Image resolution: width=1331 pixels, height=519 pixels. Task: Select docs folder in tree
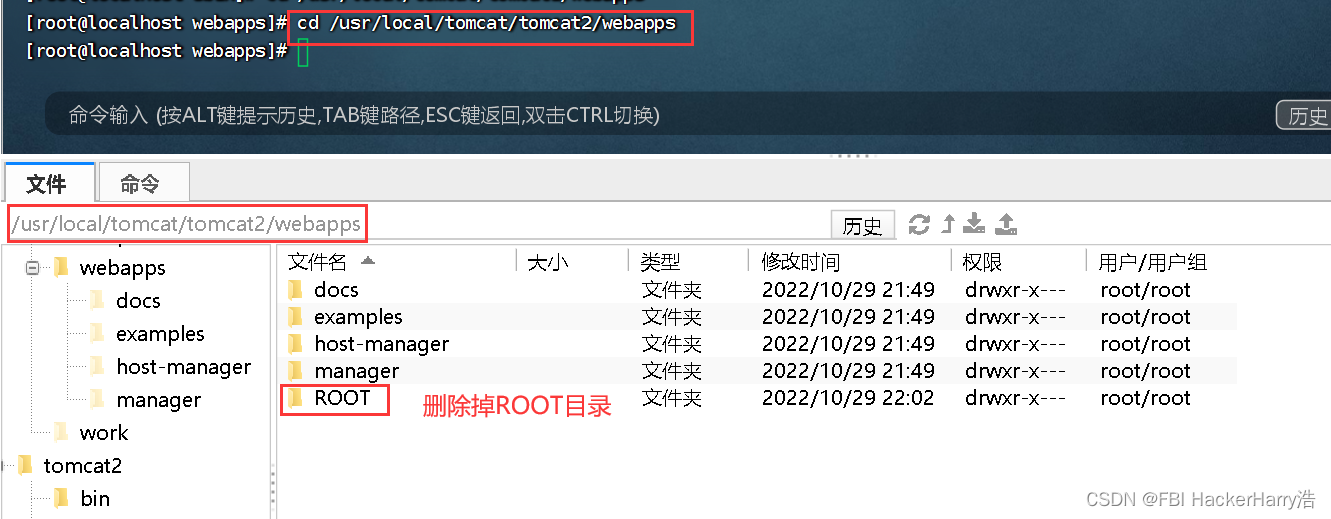click(x=138, y=300)
